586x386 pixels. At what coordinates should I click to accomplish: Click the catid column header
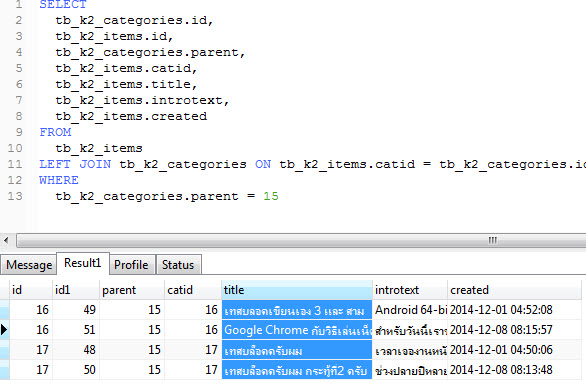[x=193, y=290]
